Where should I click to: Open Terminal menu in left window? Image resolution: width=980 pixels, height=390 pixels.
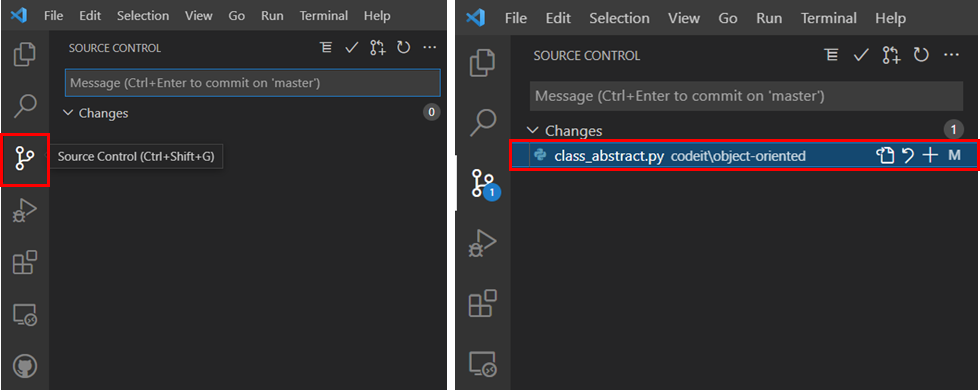[323, 16]
